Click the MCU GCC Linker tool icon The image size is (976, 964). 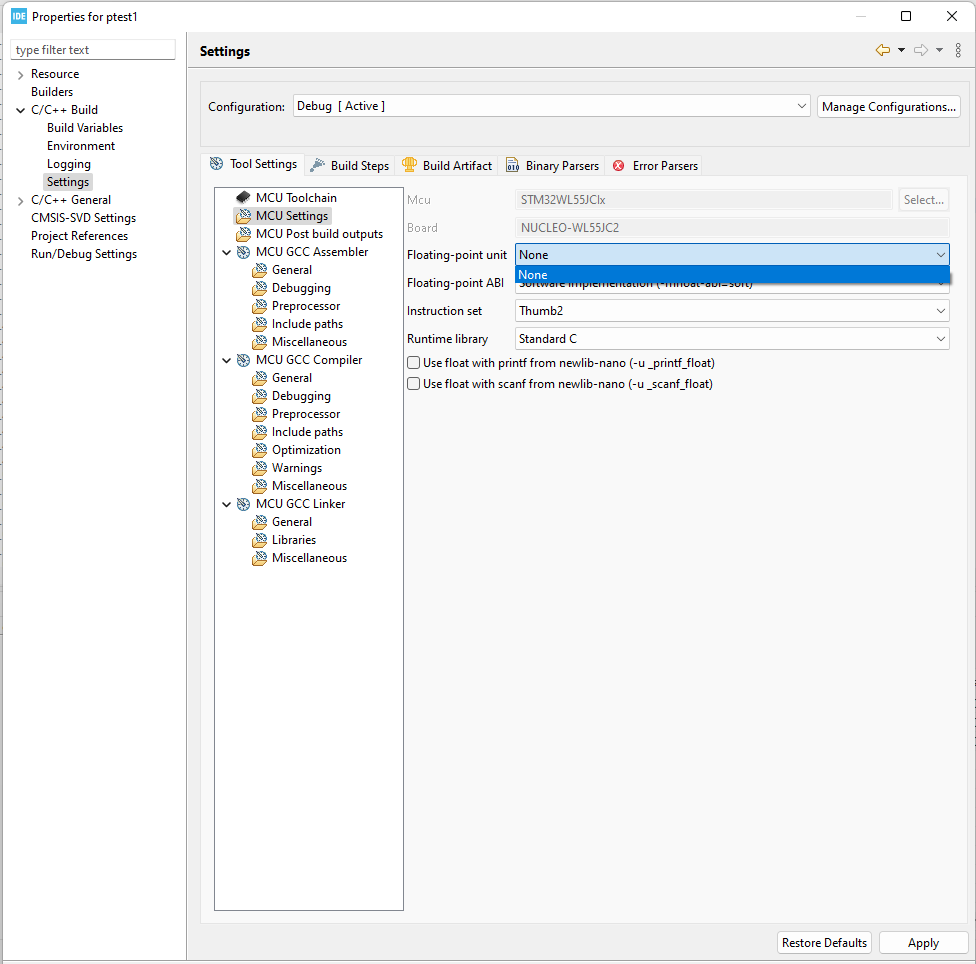point(243,504)
